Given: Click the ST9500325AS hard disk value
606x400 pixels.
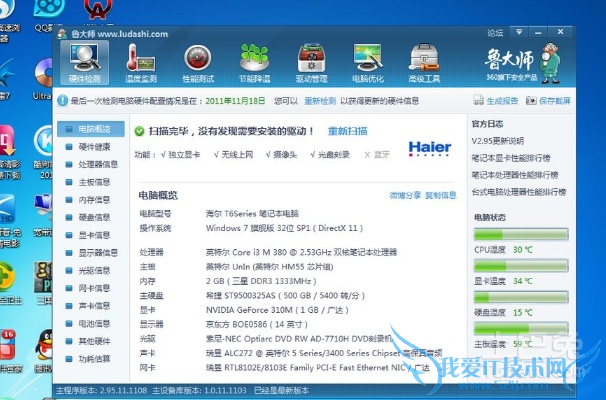Looking at the screenshot, I should 285,296.
